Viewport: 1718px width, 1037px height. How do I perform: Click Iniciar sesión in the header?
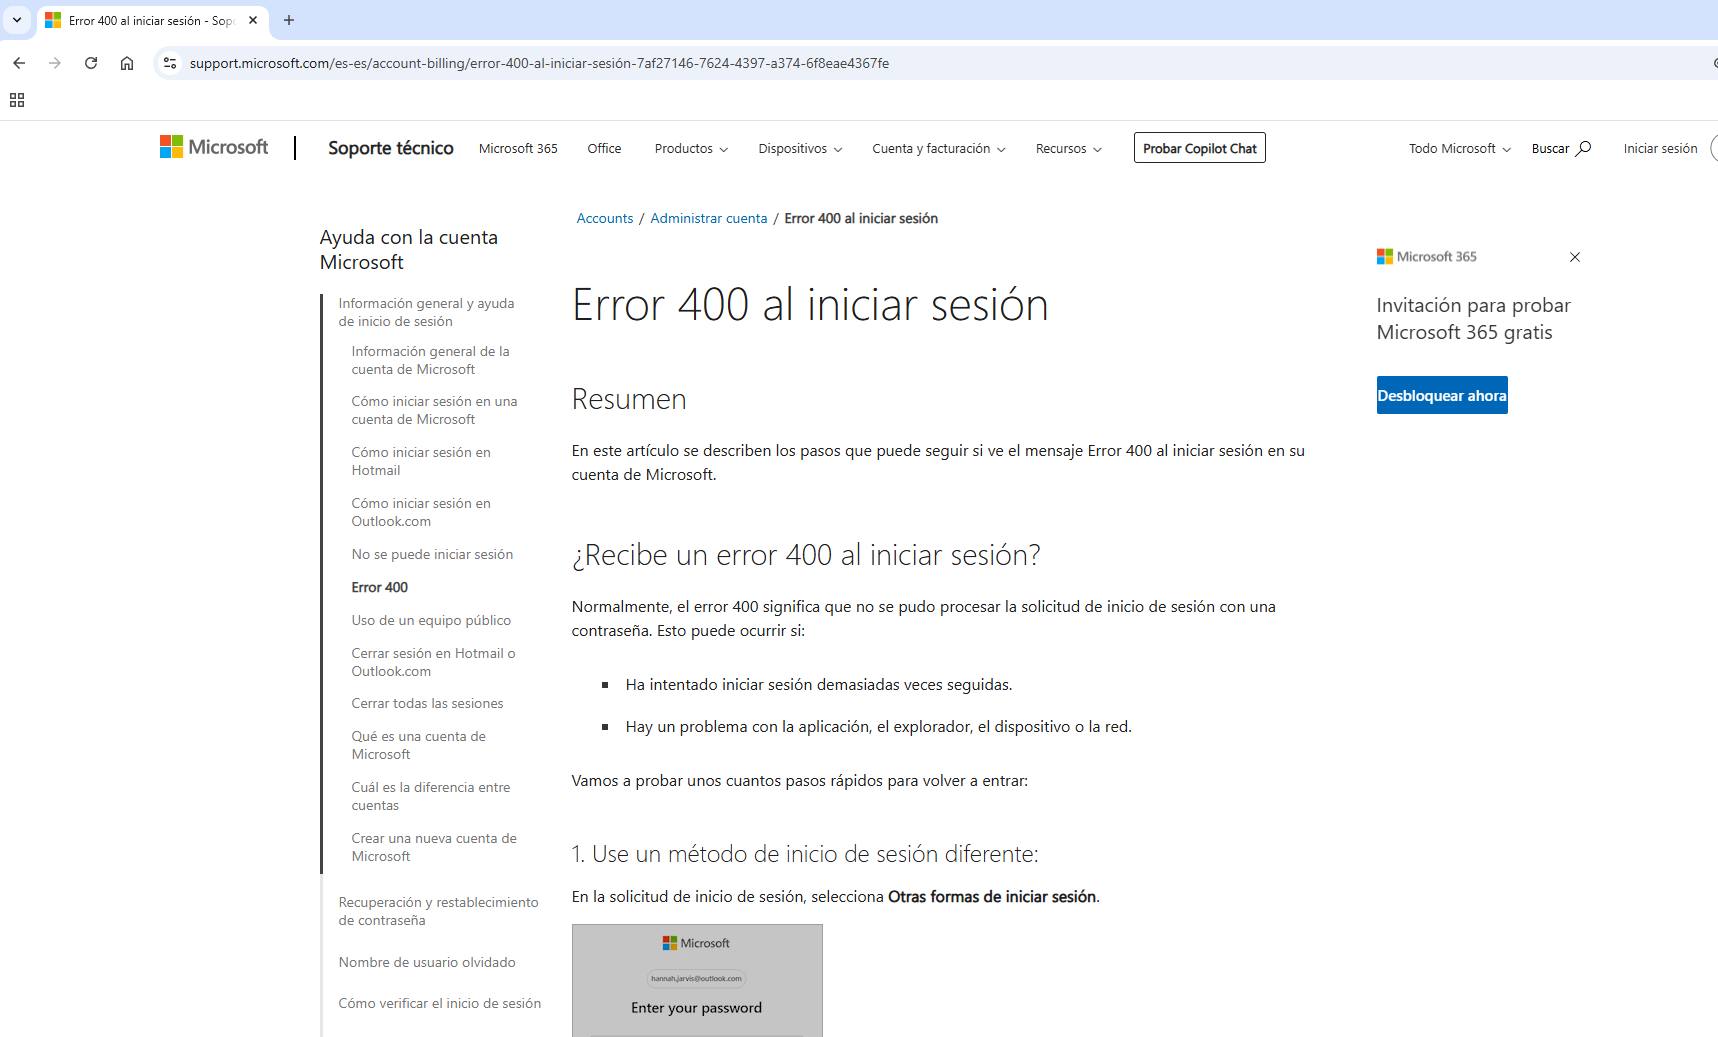1660,148
